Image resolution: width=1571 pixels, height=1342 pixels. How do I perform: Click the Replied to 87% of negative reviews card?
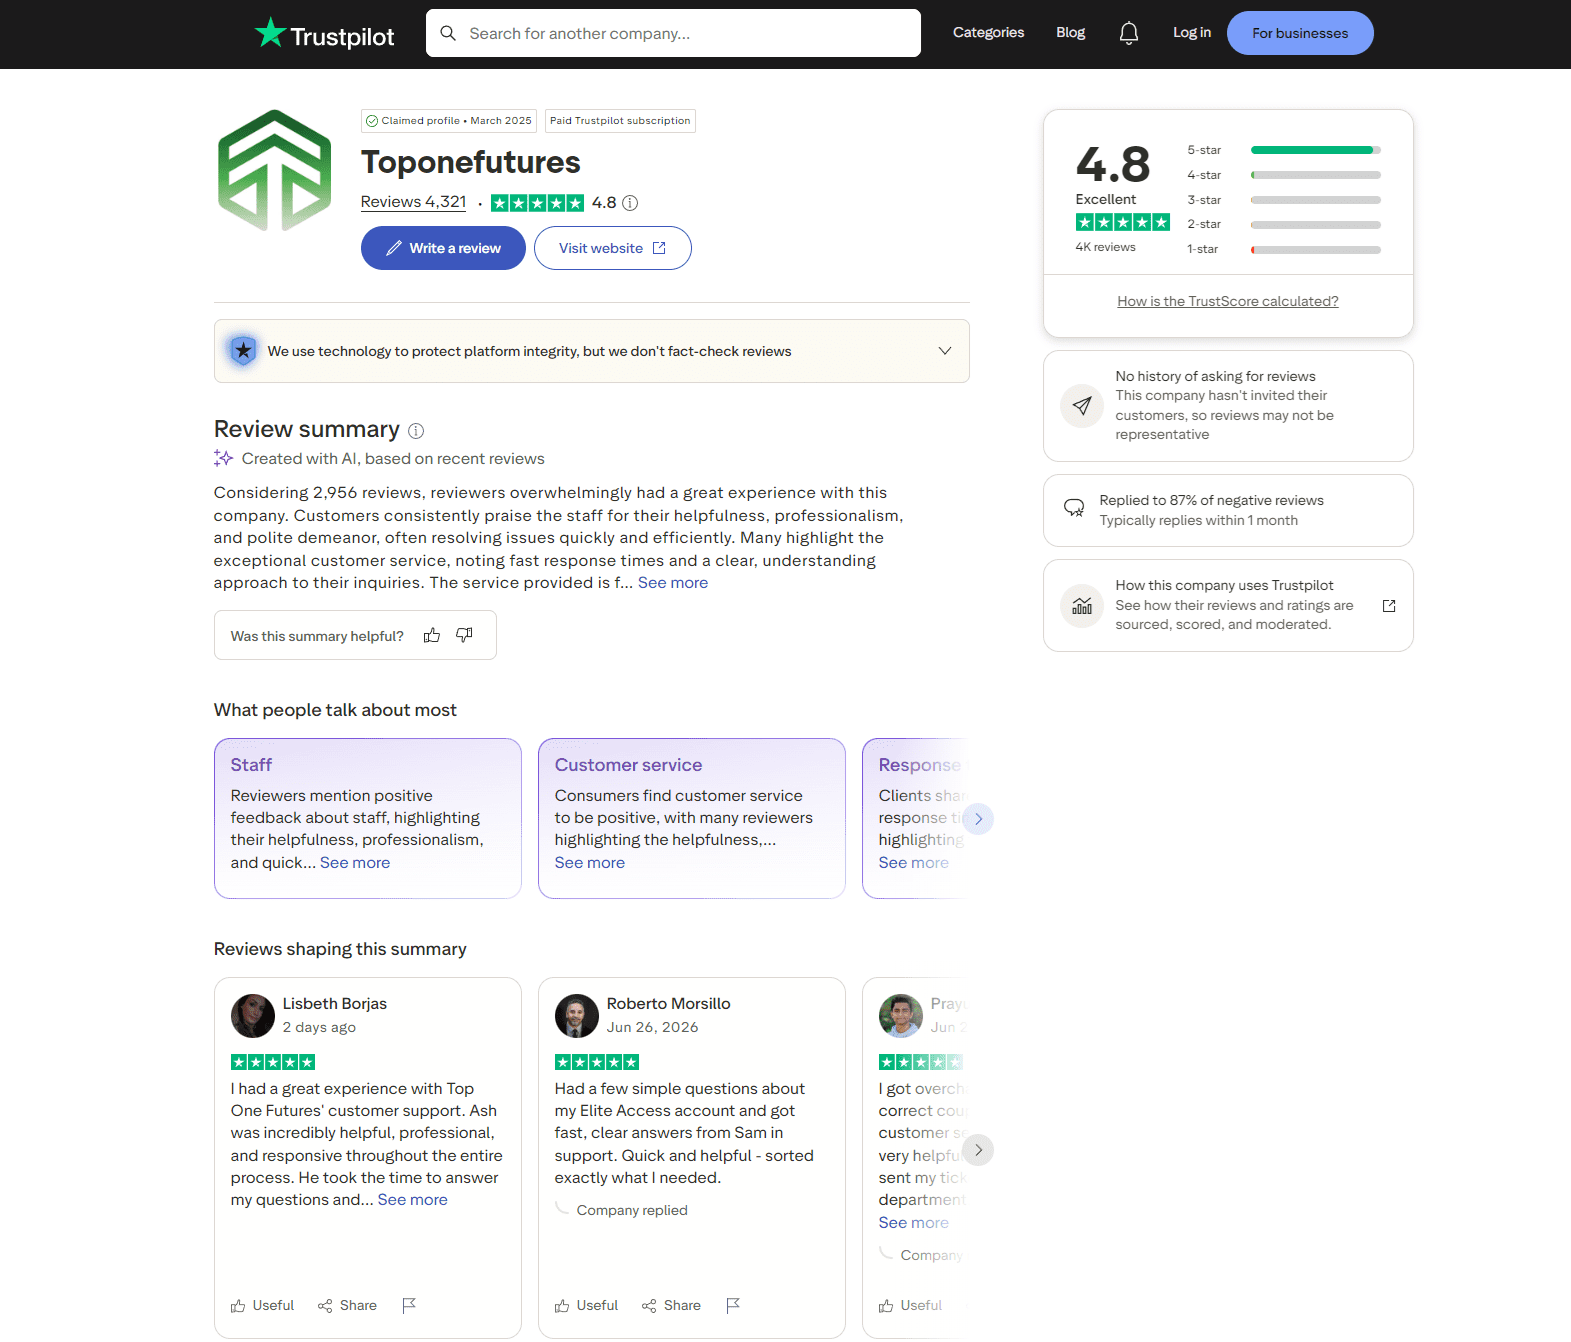point(1228,510)
